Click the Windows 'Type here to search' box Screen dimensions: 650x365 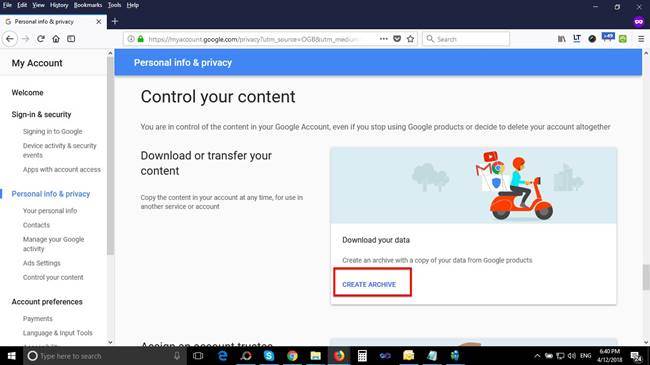[x=104, y=356]
